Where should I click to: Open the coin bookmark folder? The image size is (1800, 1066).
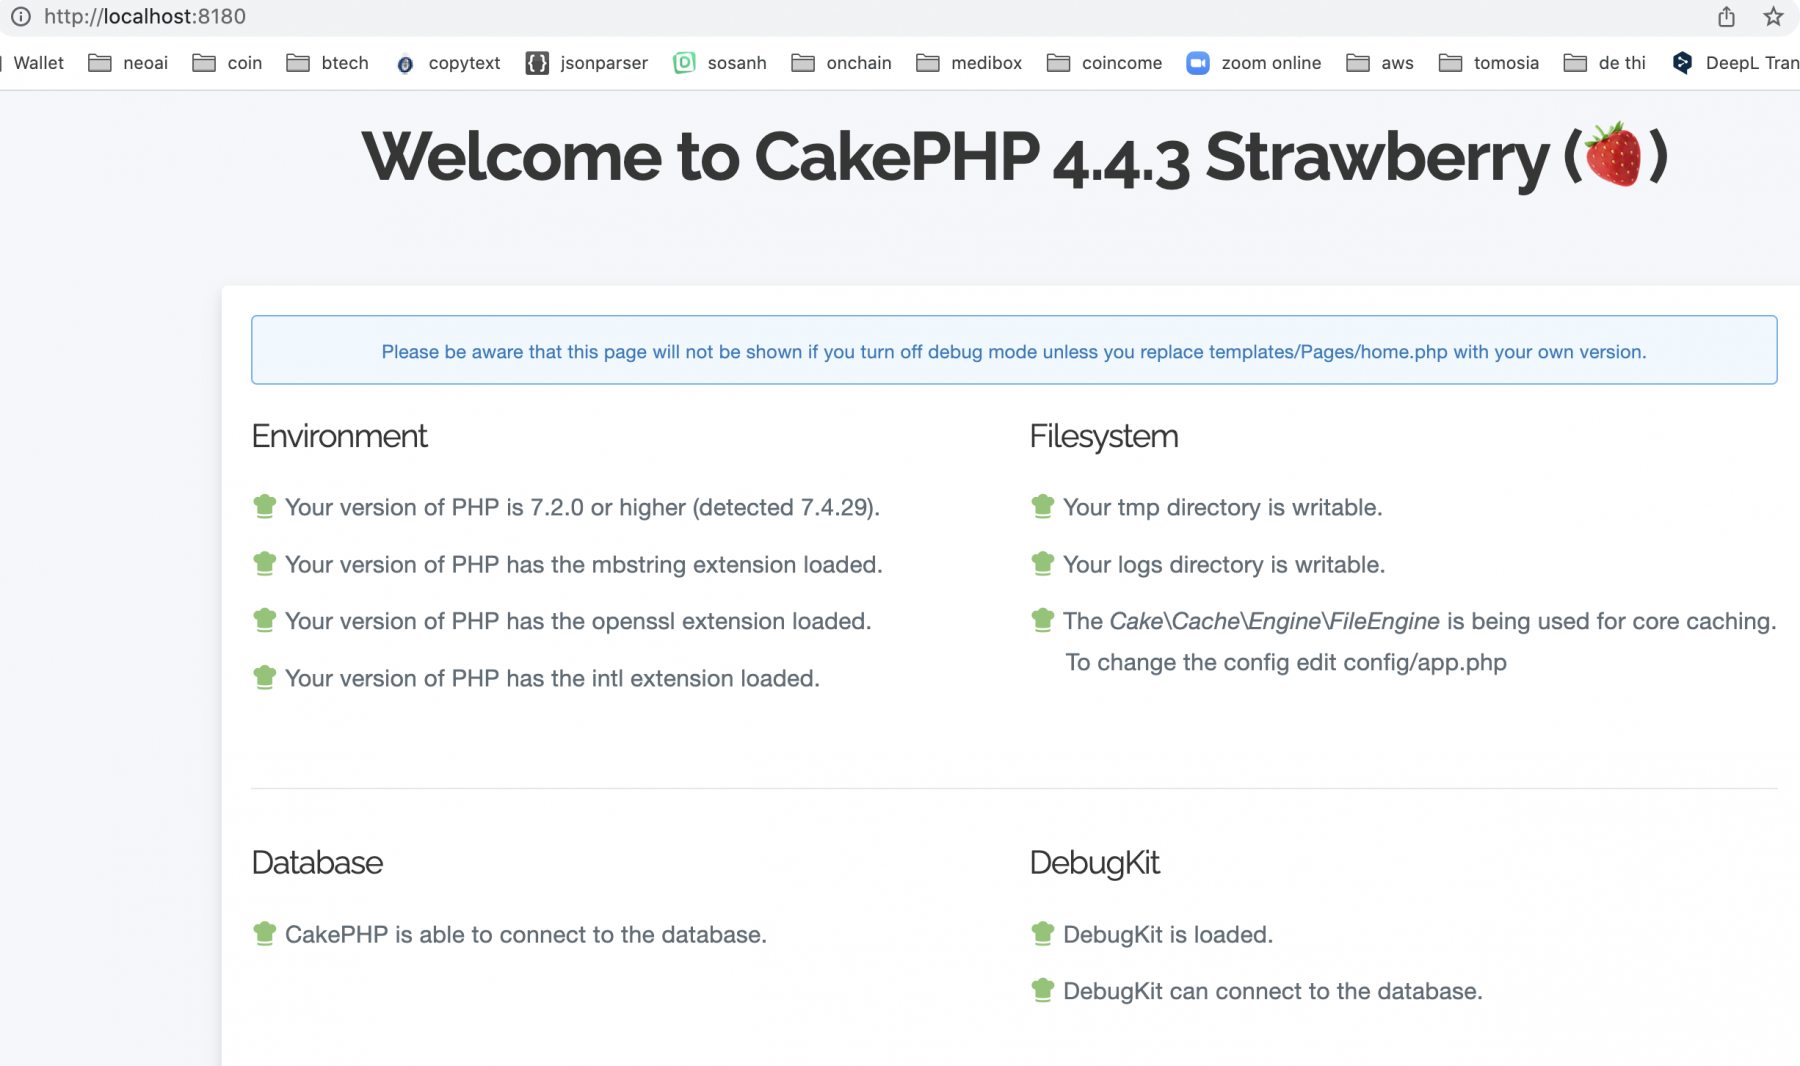click(x=227, y=63)
